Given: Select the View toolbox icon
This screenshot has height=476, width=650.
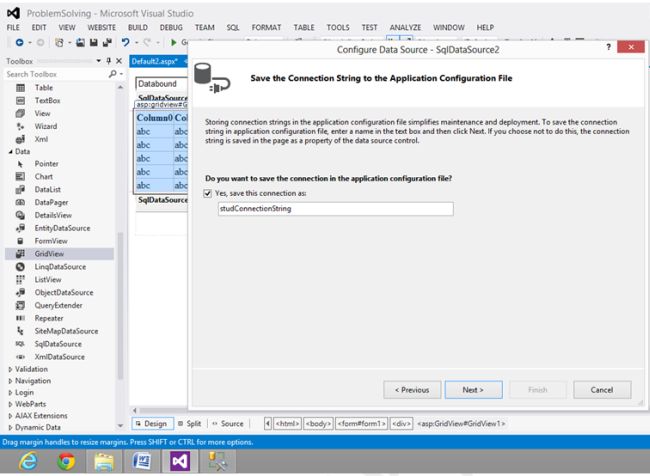Looking at the screenshot, I should [x=20, y=114].
